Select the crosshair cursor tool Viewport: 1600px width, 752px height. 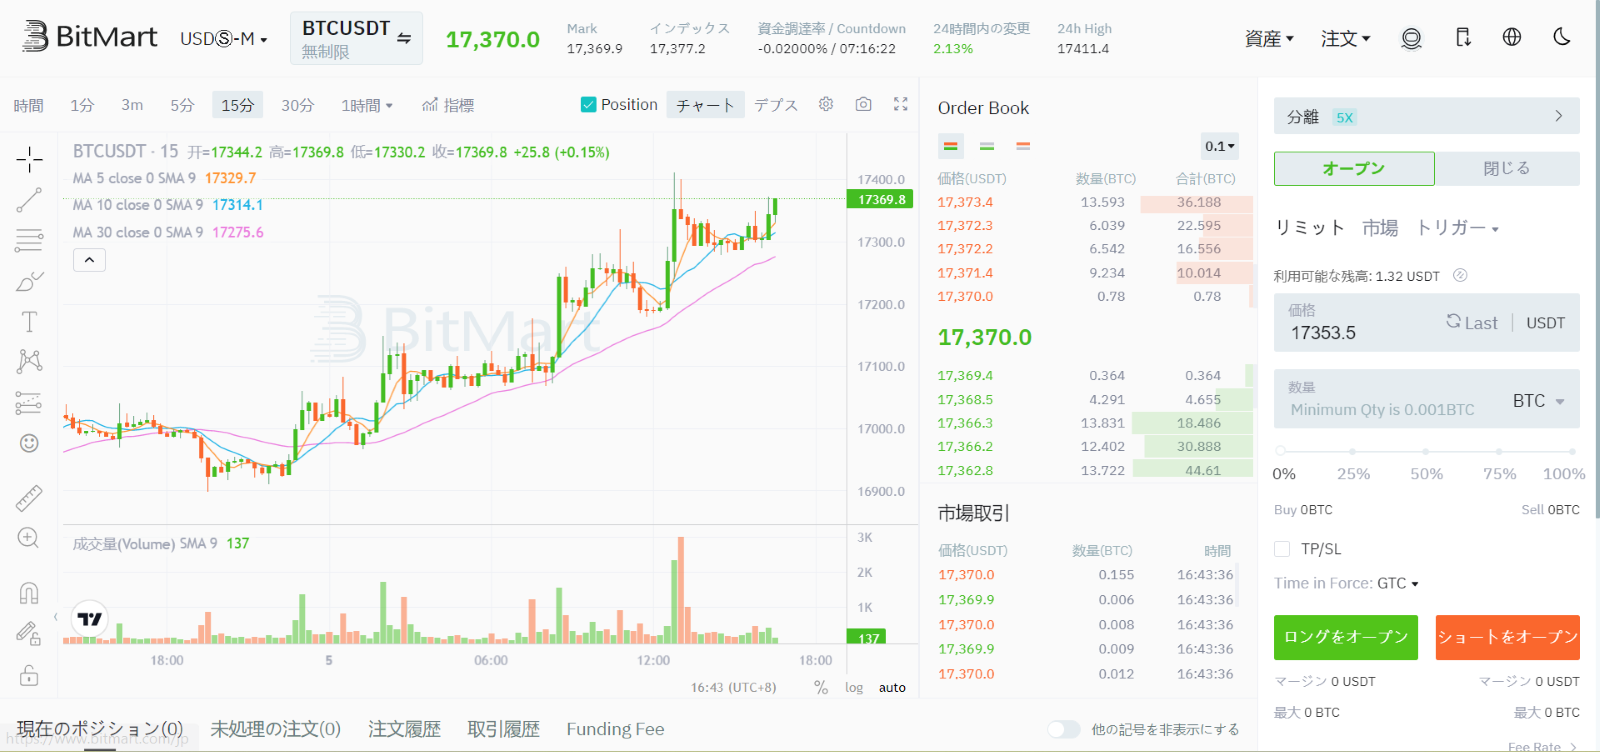[x=29, y=159]
